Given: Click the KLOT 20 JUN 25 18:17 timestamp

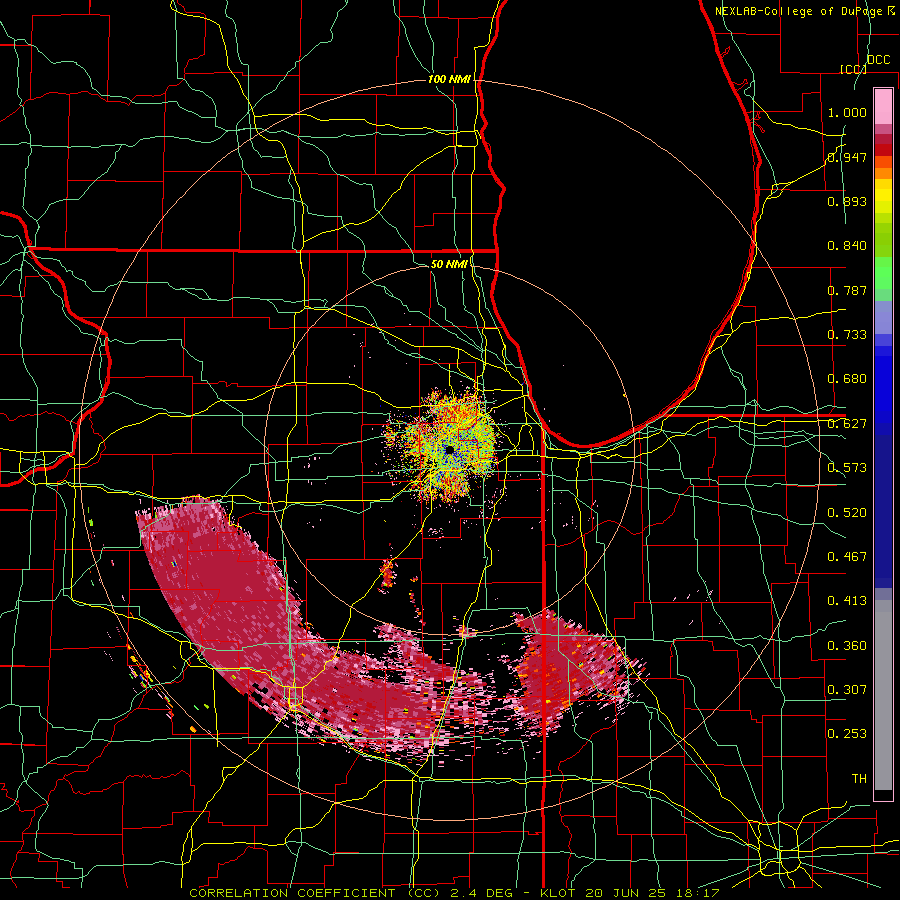Looking at the screenshot, I should [x=630, y=893].
